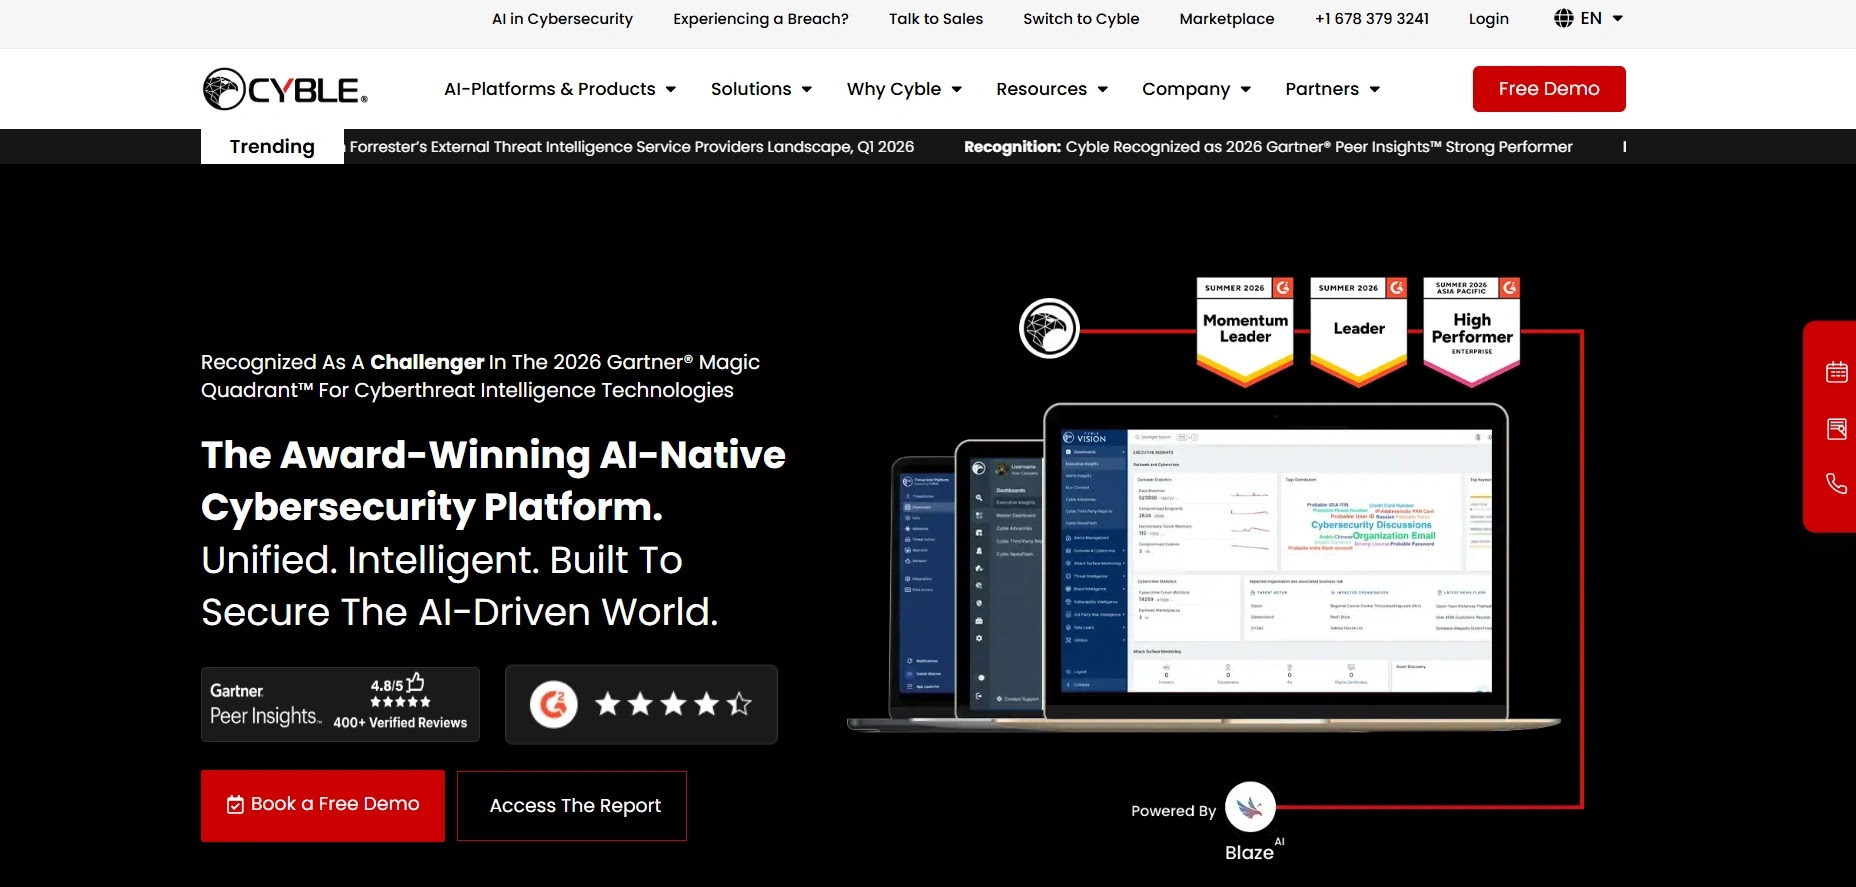Call the +1 678 379 3241 number link
Image resolution: width=1856 pixels, height=887 pixels.
[1372, 18]
